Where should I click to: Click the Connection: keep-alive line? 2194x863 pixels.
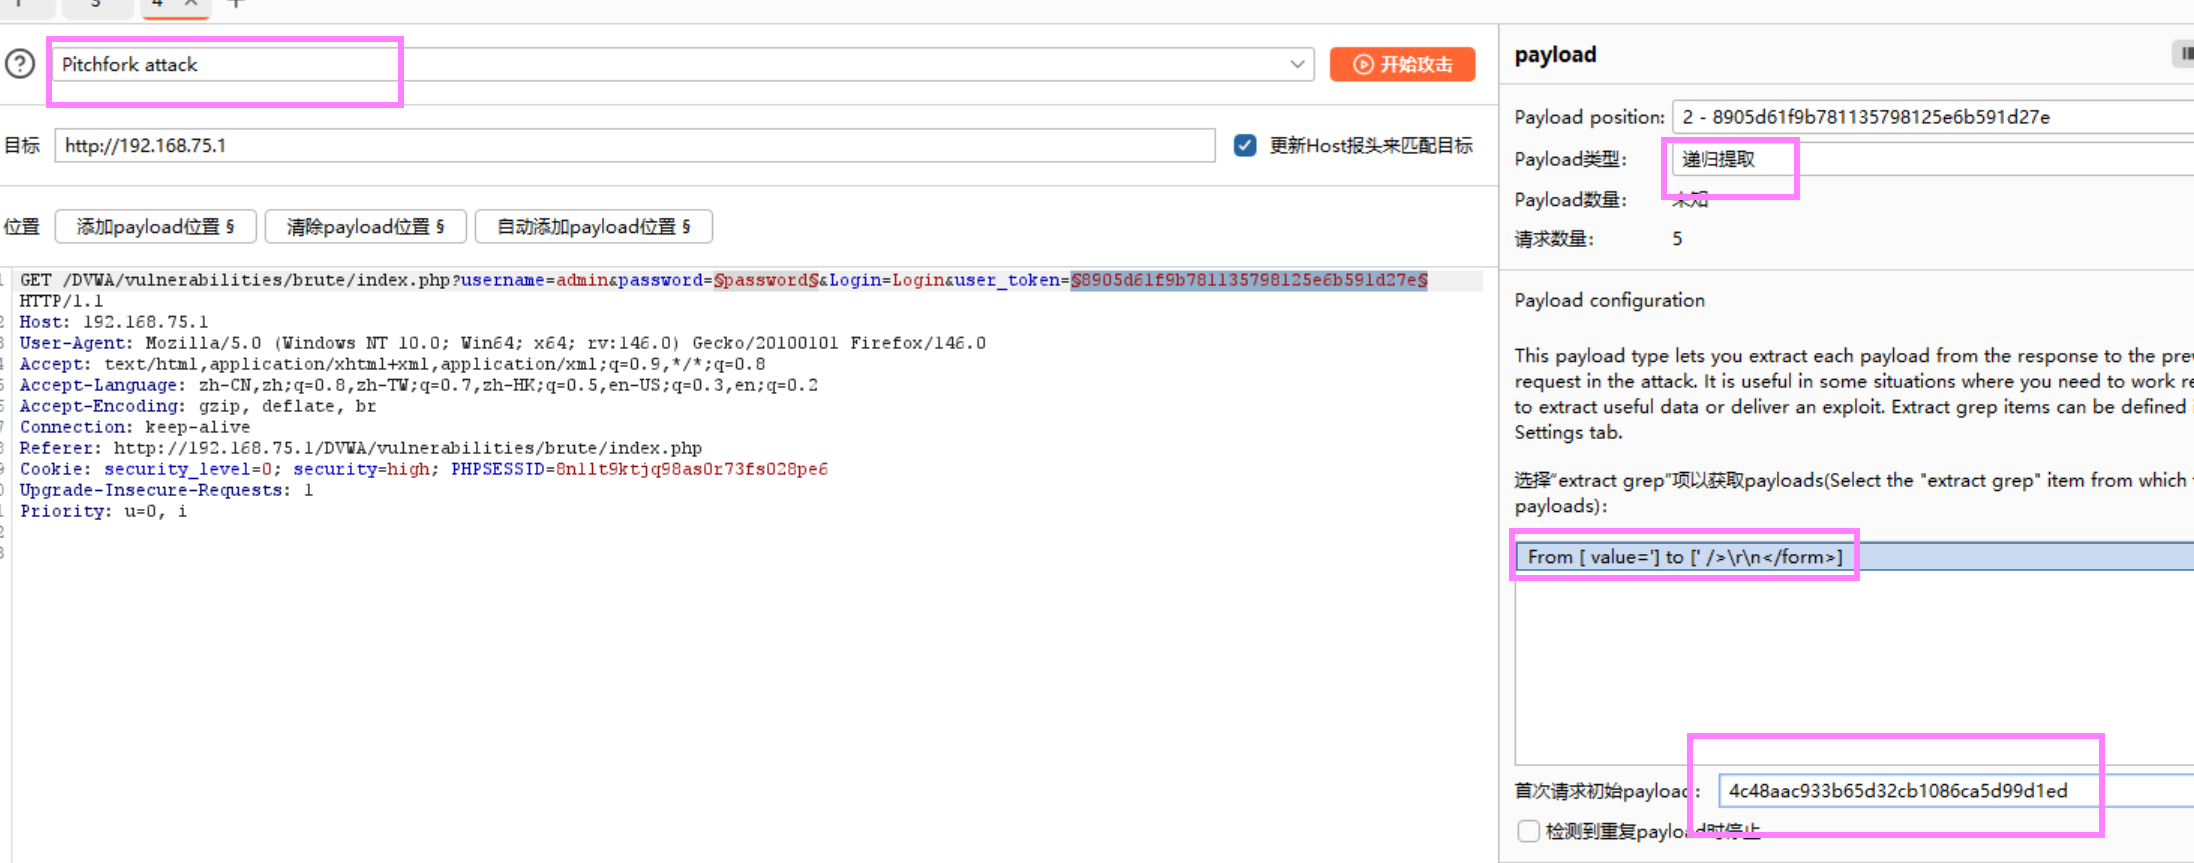click(x=135, y=427)
